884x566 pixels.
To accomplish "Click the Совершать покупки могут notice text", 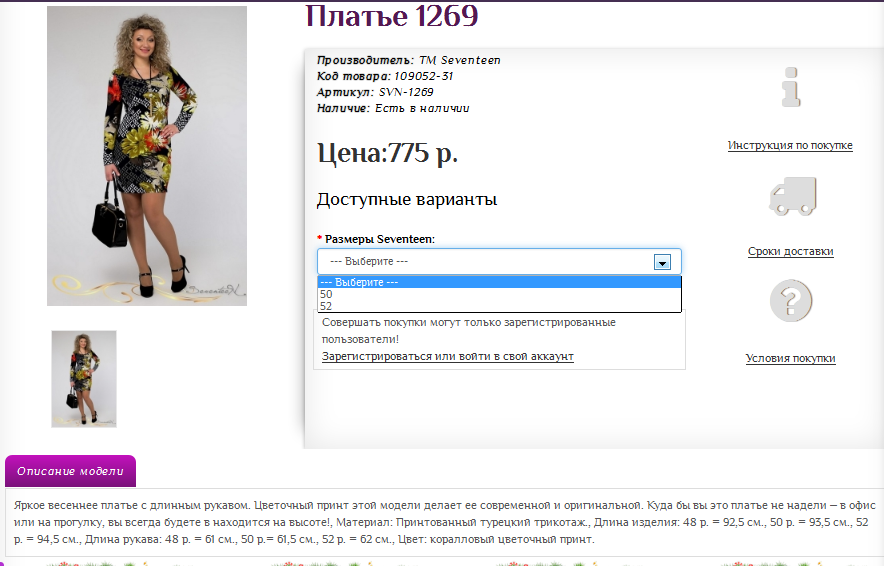I will tap(468, 330).
